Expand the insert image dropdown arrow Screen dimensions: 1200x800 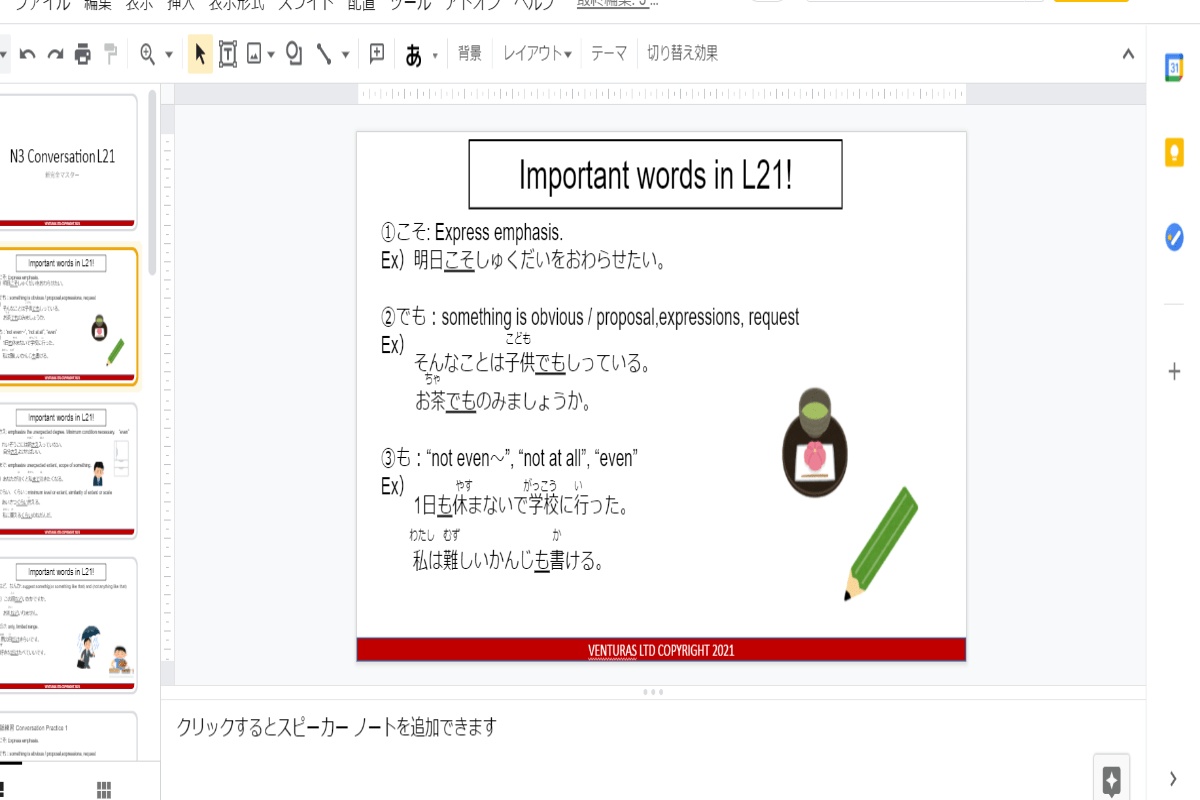pos(271,55)
